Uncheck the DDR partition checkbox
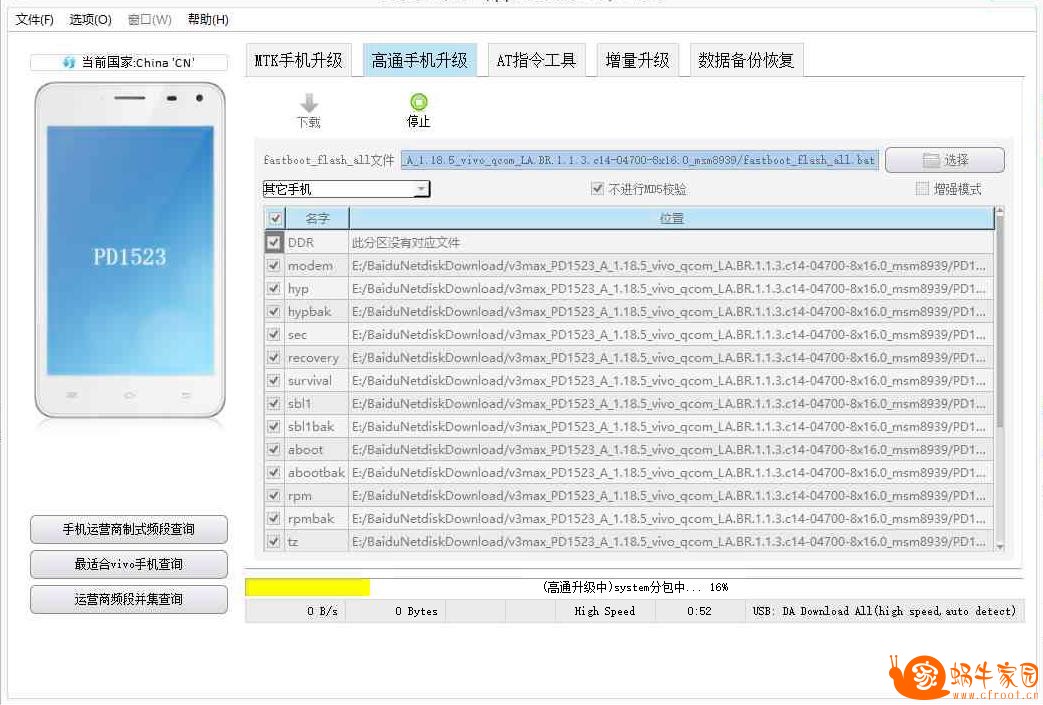 (273, 242)
